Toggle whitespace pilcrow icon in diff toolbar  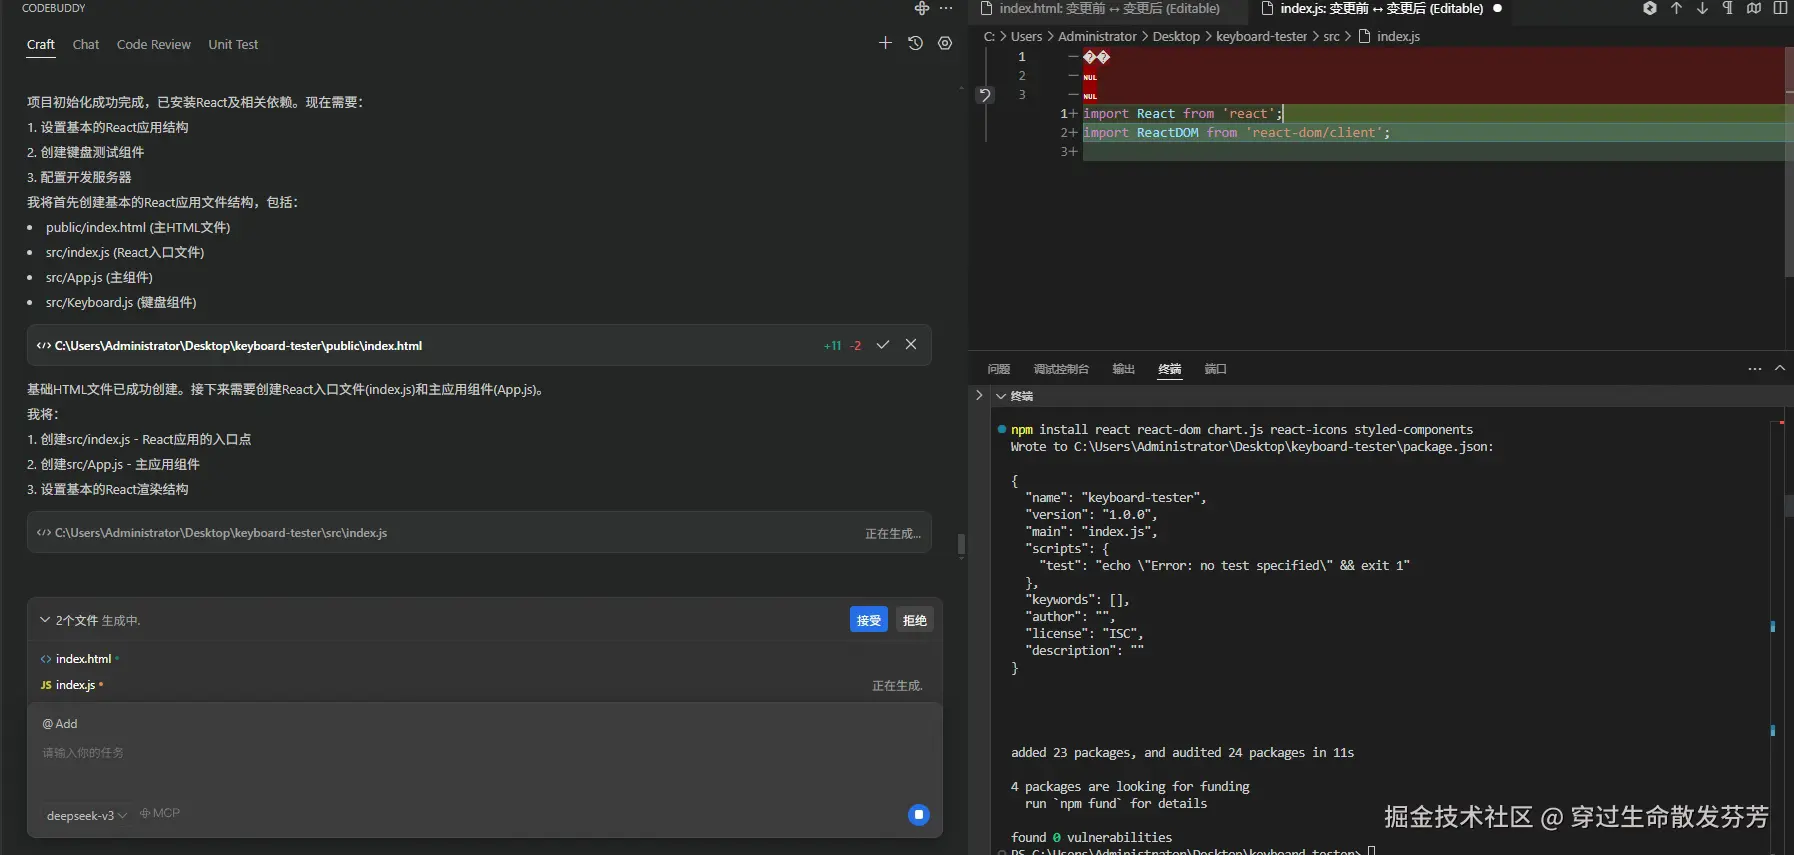point(1727,8)
